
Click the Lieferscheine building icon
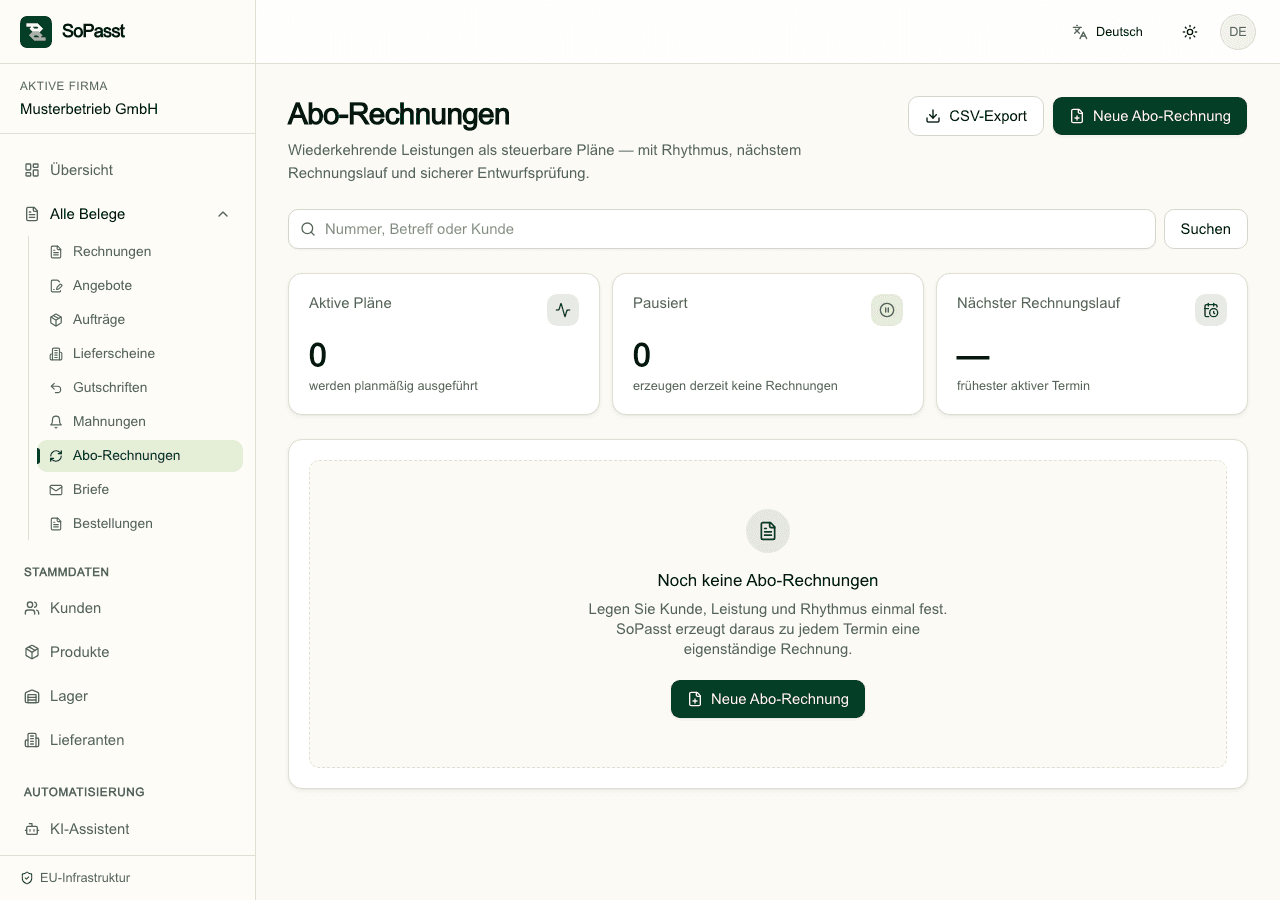pyautogui.click(x=56, y=353)
